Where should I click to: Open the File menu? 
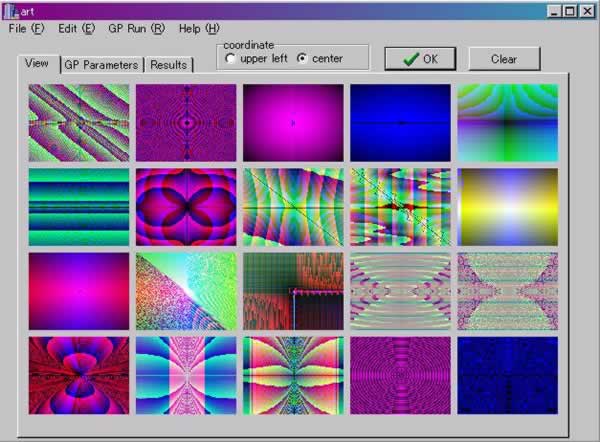click(x=26, y=29)
